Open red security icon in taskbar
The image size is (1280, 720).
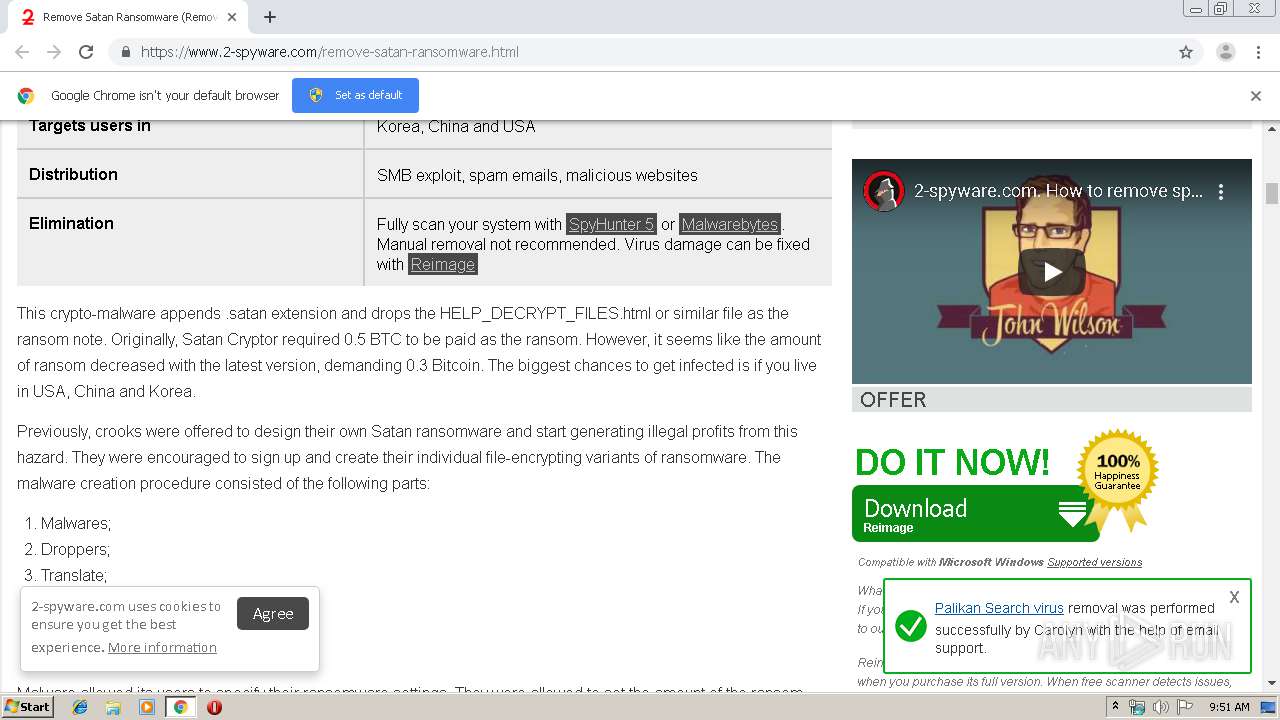(x=214, y=707)
